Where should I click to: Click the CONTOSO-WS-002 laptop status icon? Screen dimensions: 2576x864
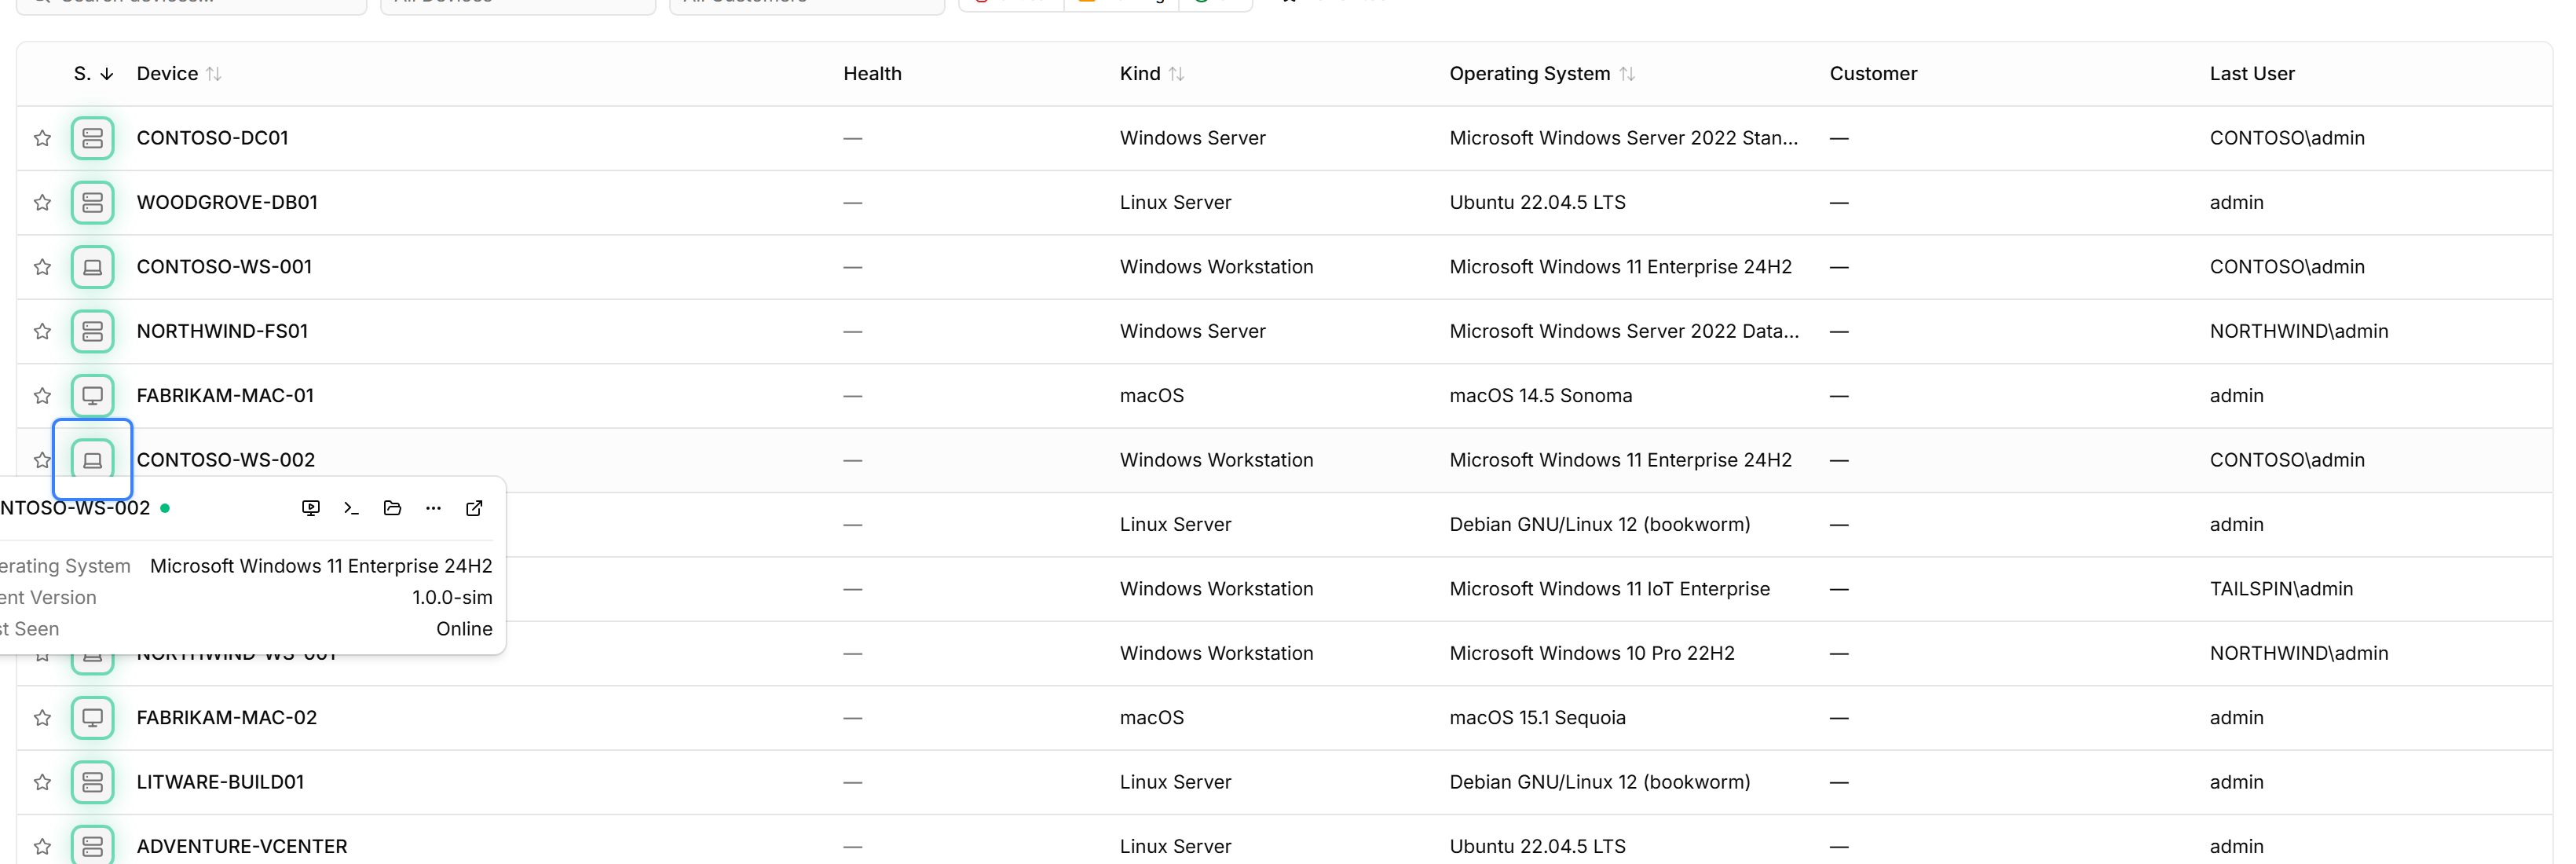click(92, 460)
